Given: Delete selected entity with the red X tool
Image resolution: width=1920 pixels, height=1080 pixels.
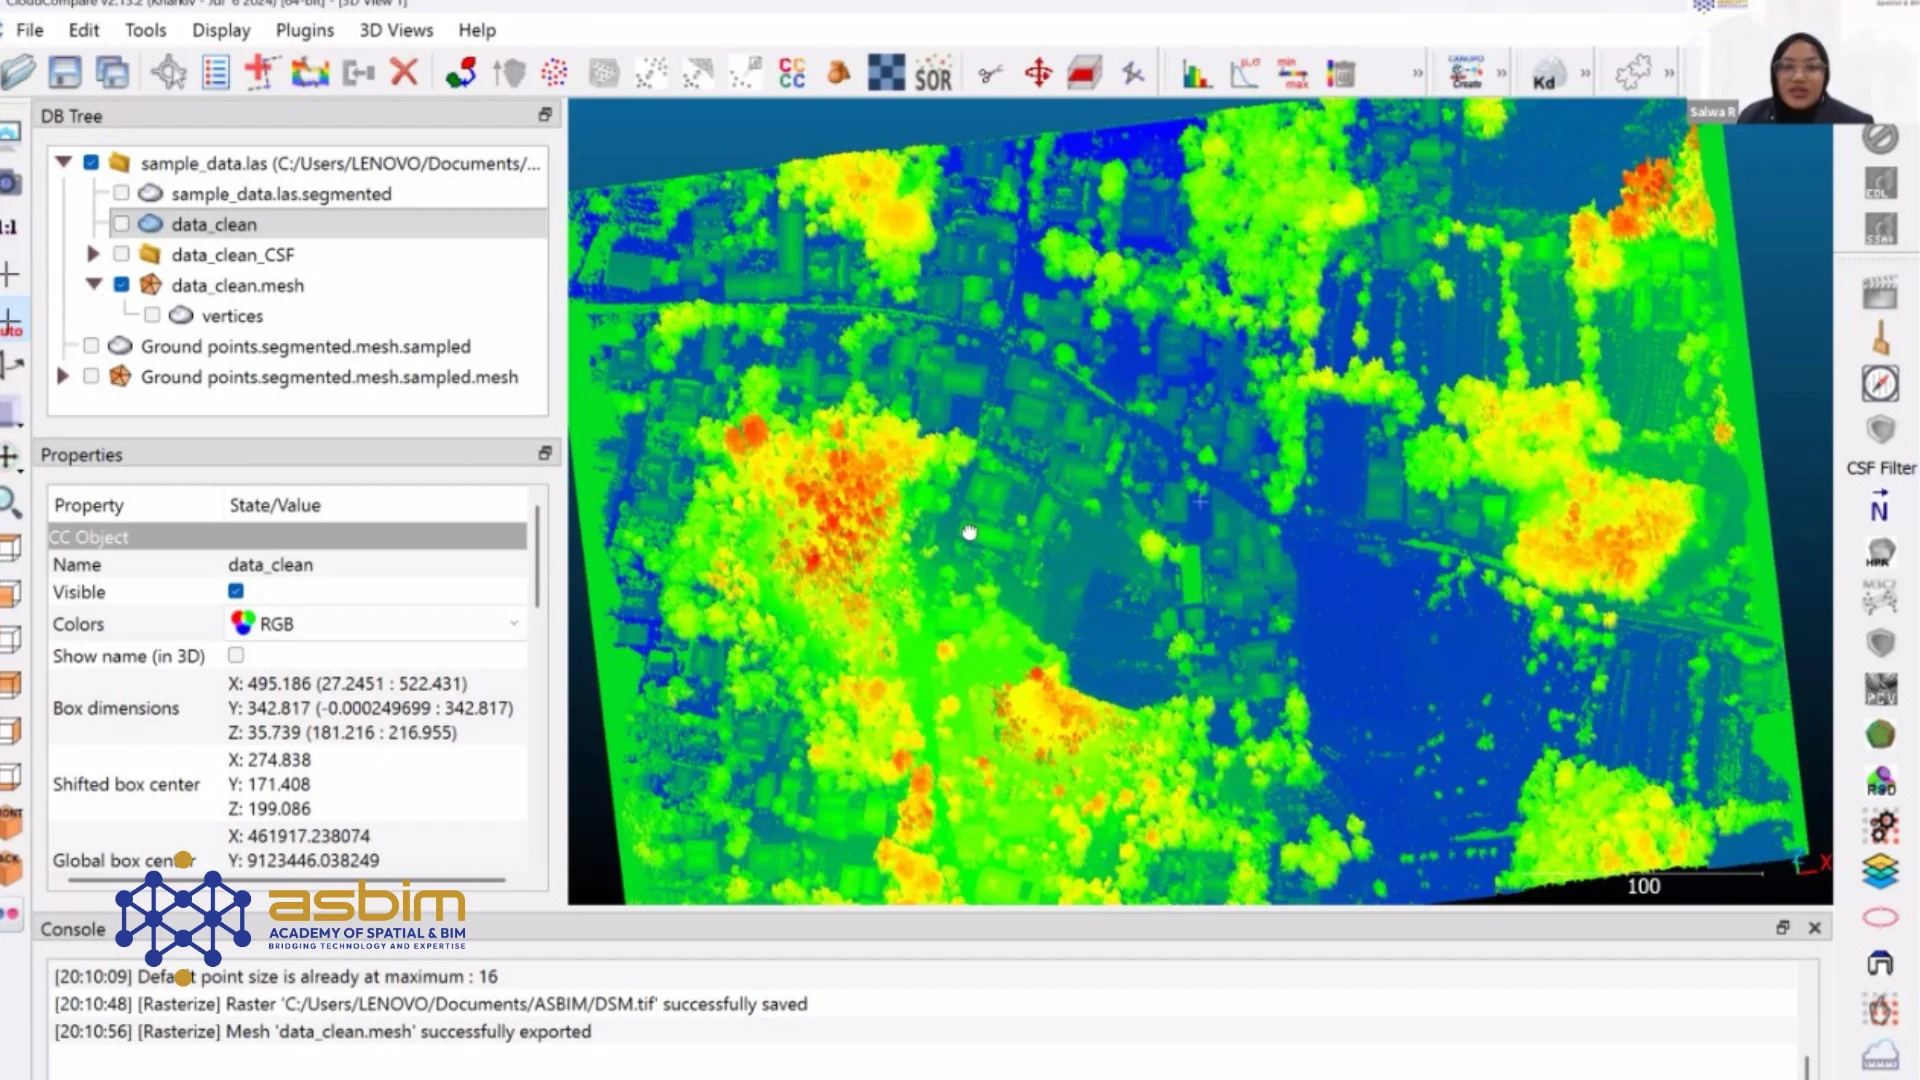Looking at the screenshot, I should [403, 72].
